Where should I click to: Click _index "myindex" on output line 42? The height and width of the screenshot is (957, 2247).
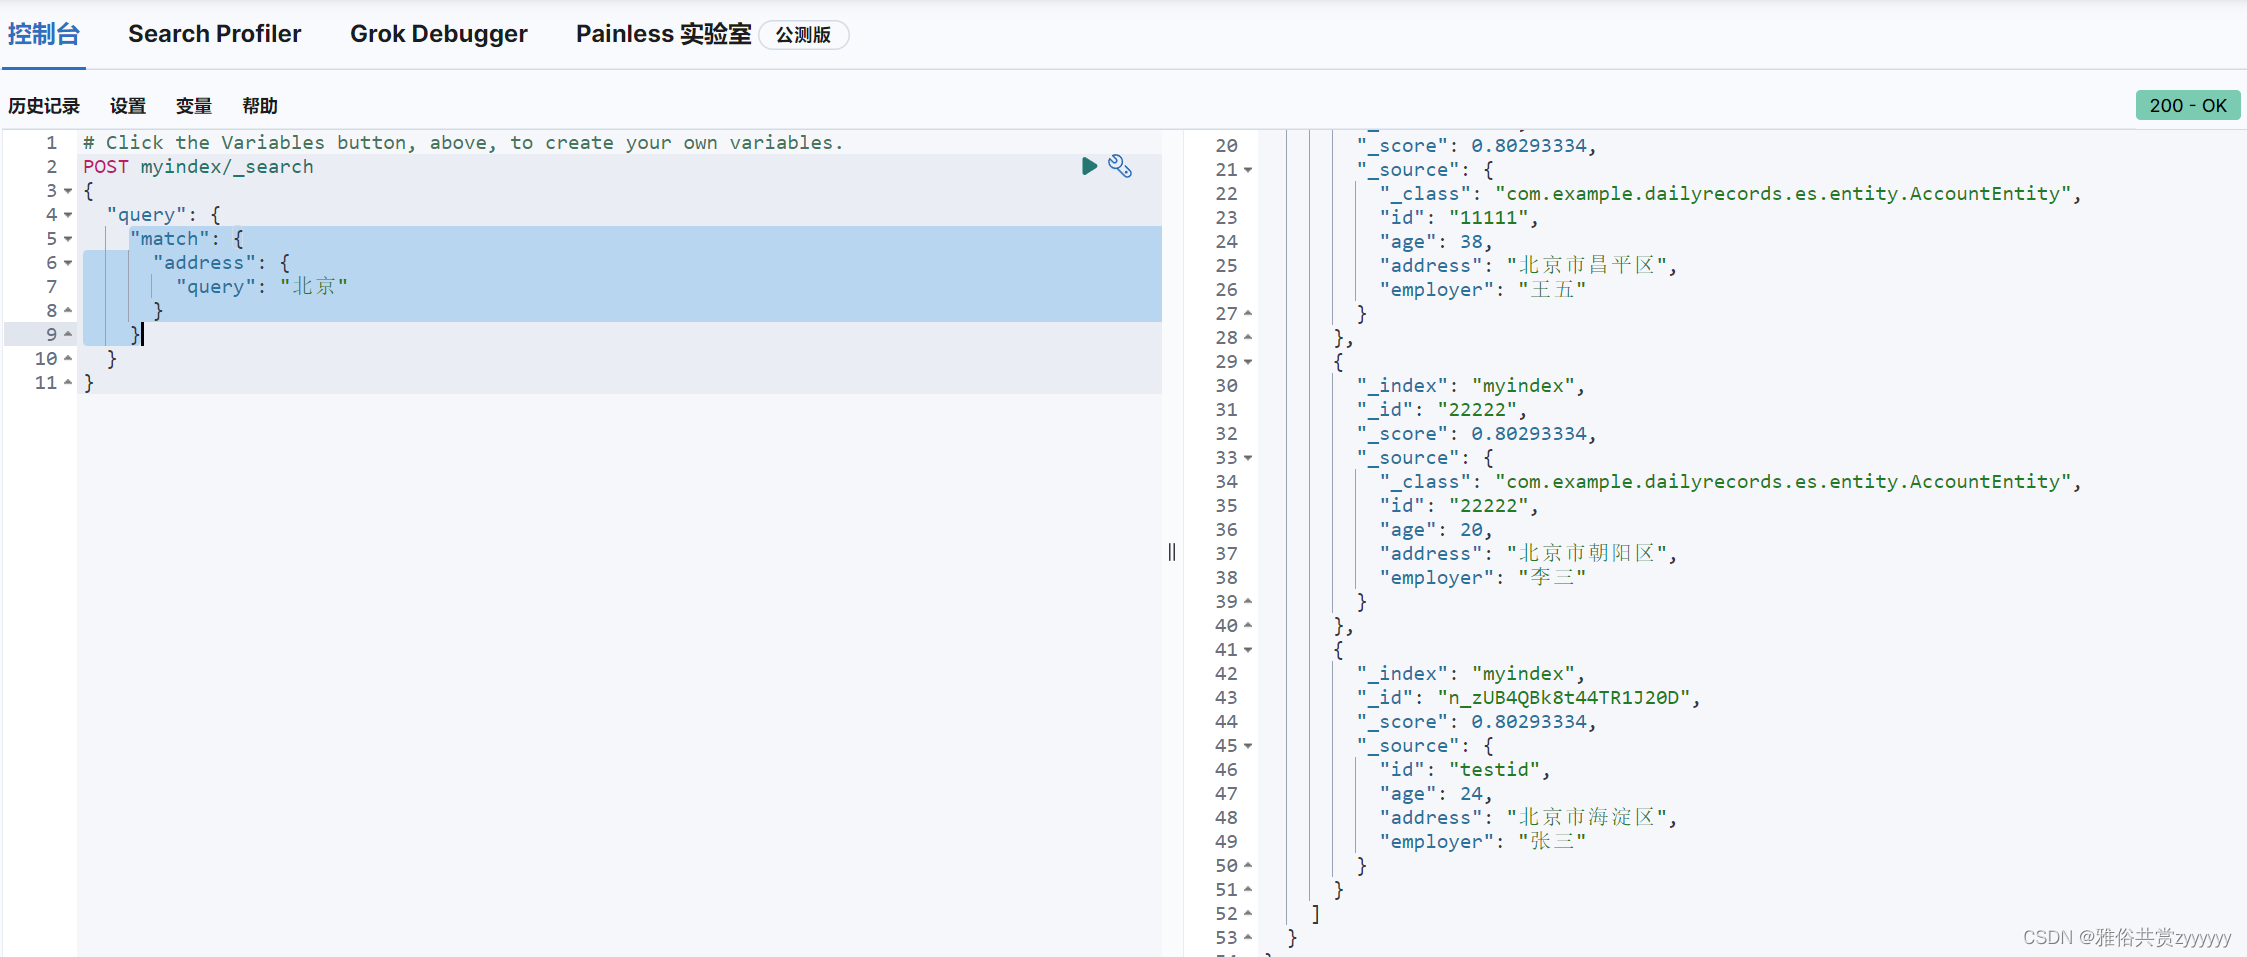tap(1523, 674)
